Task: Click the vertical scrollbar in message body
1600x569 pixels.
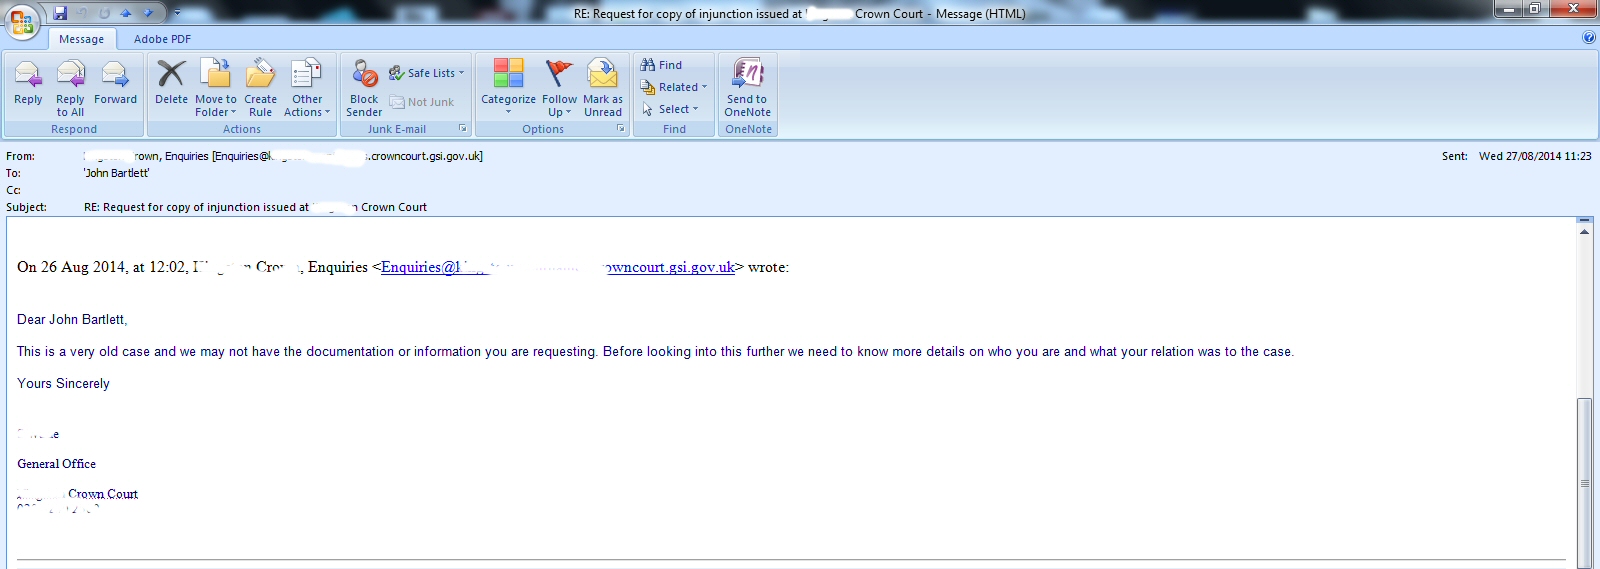Action: coord(1584,480)
